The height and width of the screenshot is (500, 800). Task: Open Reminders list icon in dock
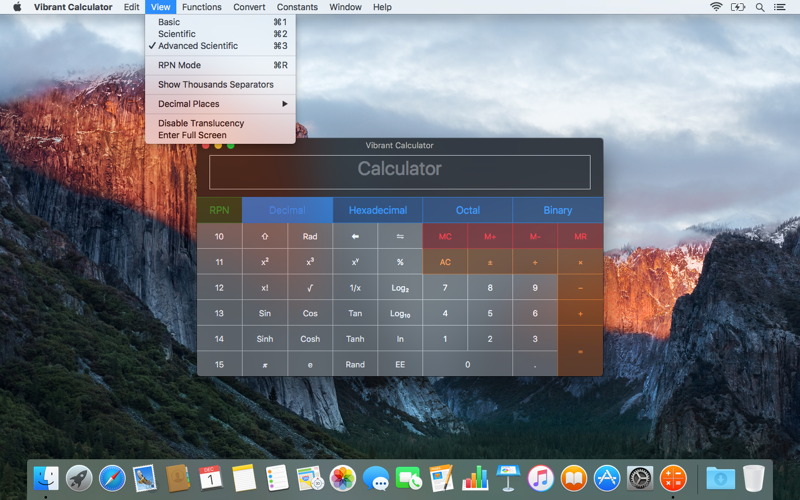point(277,479)
